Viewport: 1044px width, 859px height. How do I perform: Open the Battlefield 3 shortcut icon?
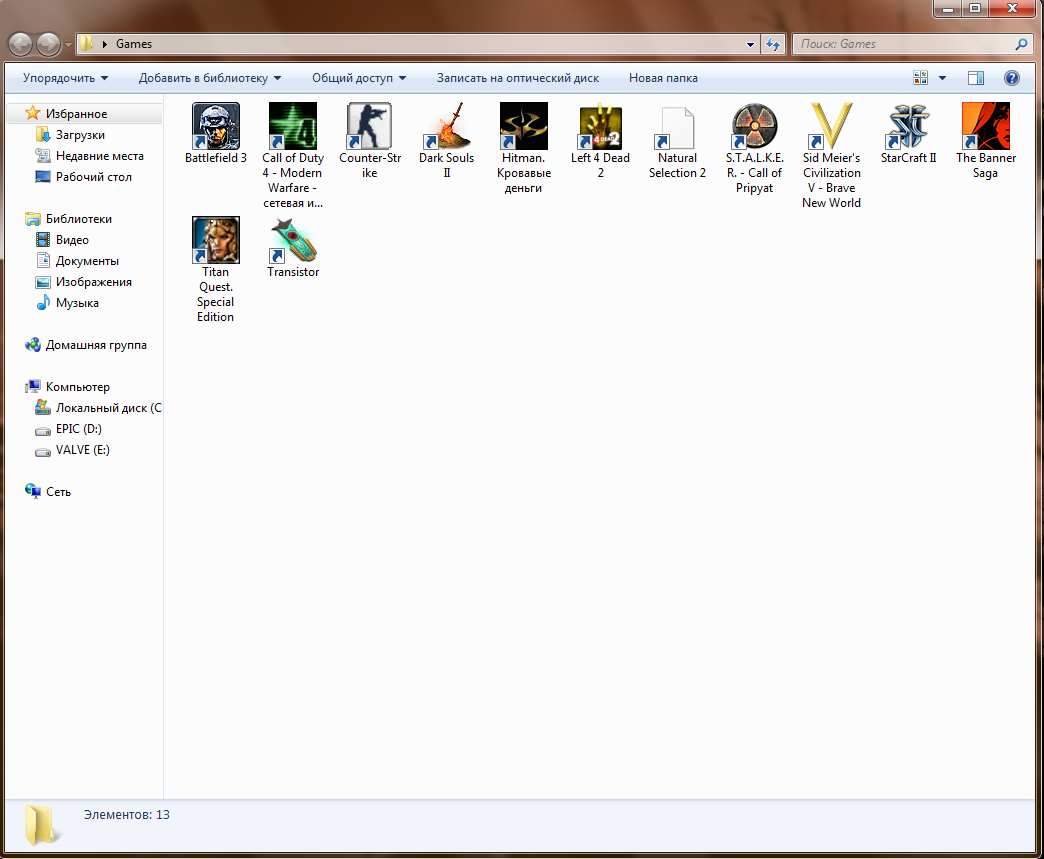[216, 126]
